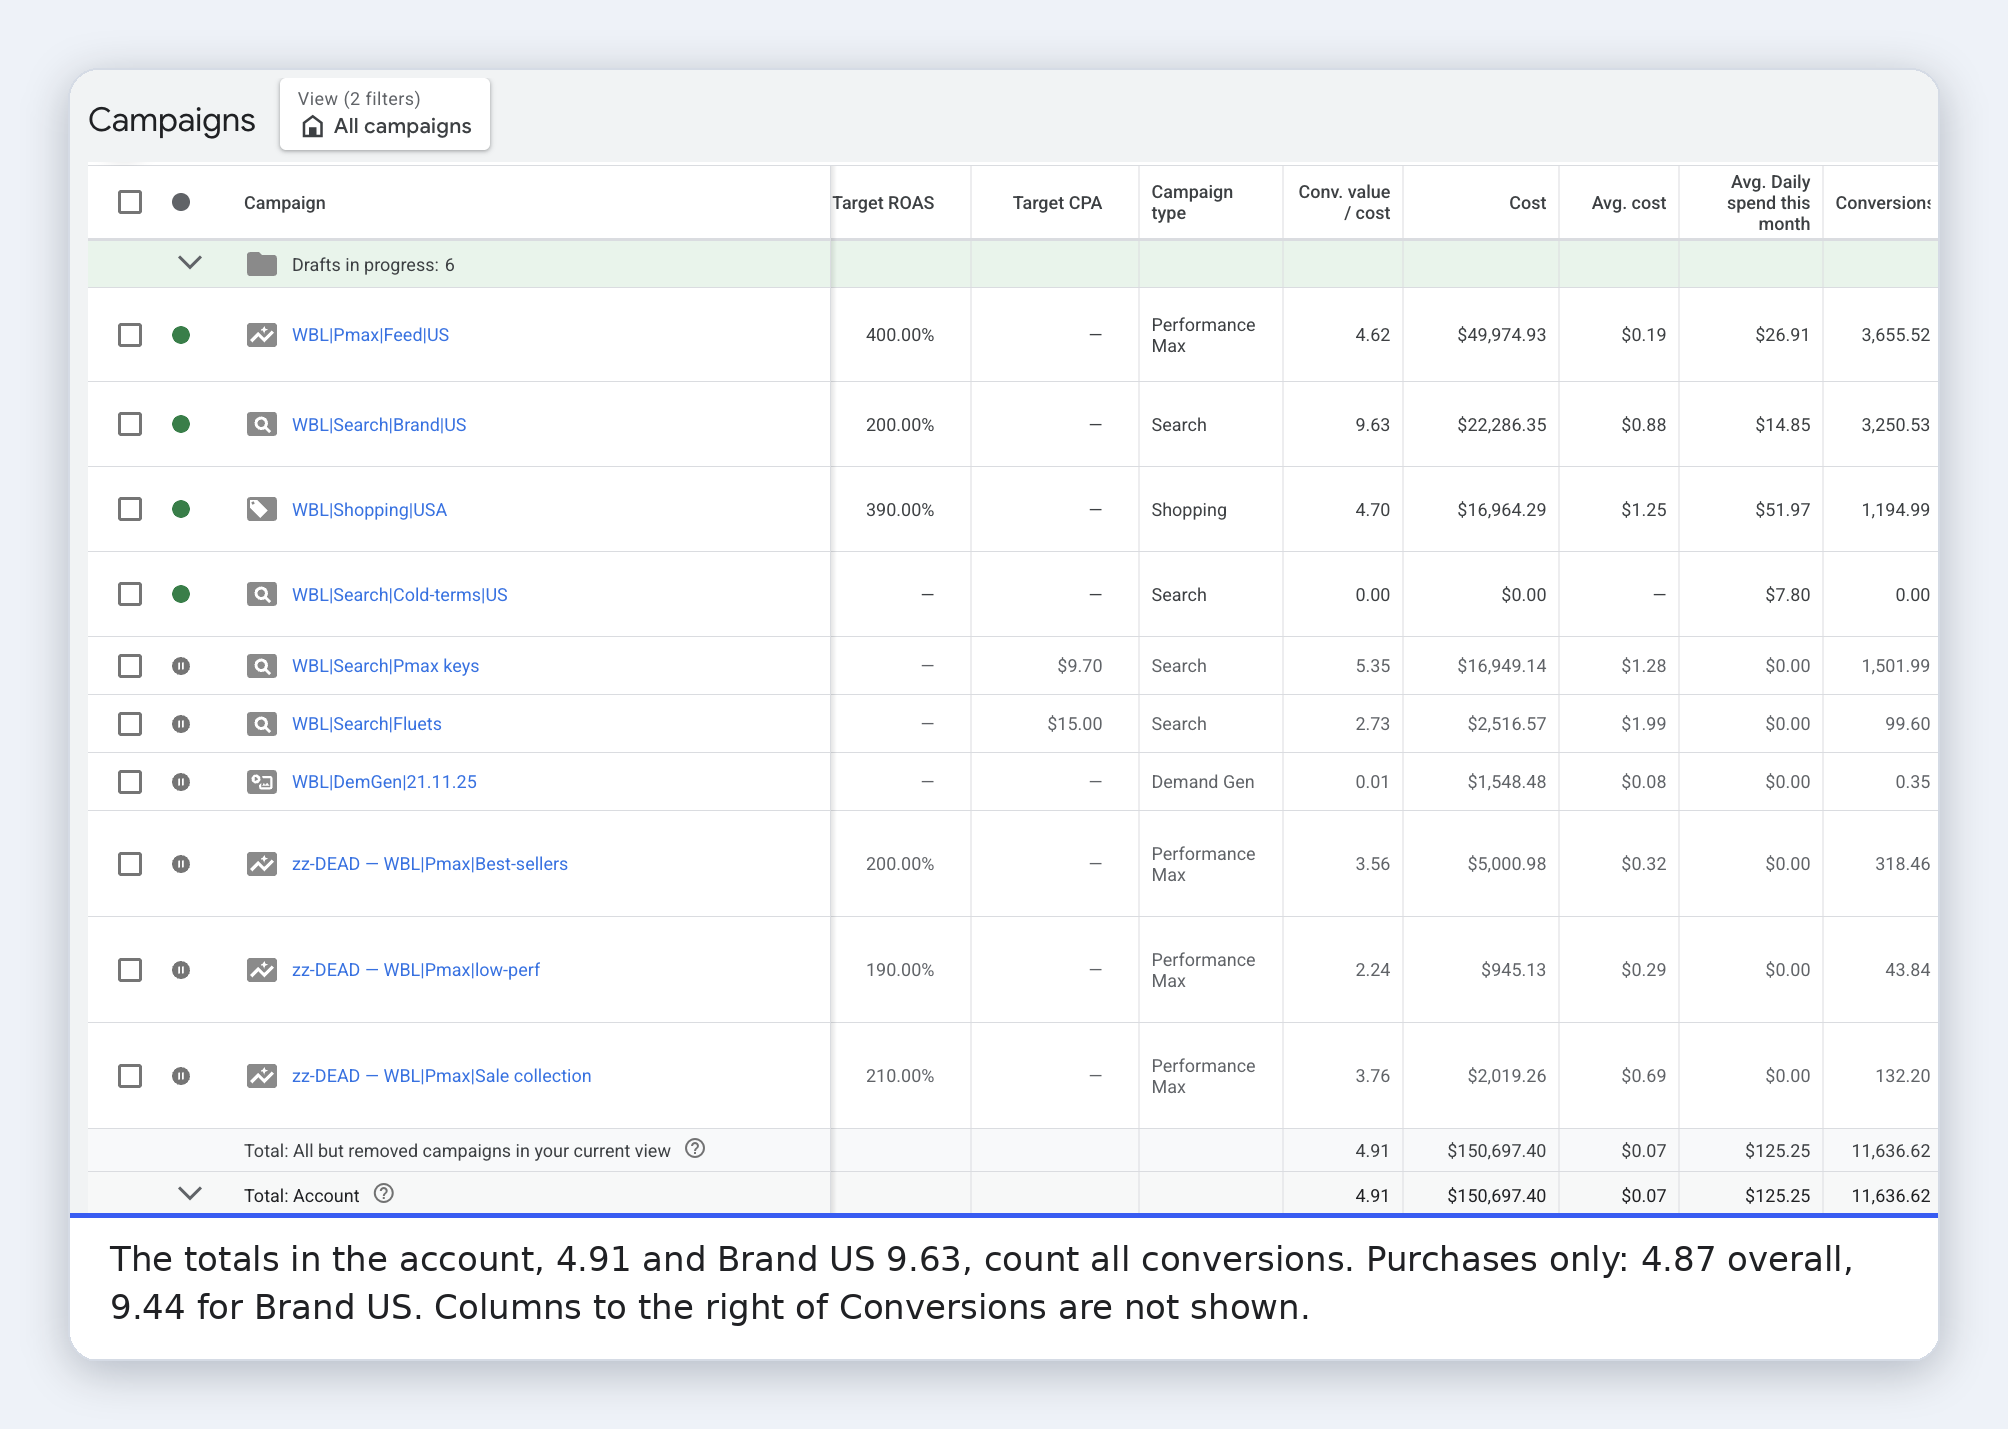Tick the WBL|Search|Pmax keys checkbox
The width and height of the screenshot is (2008, 1429).
click(x=130, y=666)
